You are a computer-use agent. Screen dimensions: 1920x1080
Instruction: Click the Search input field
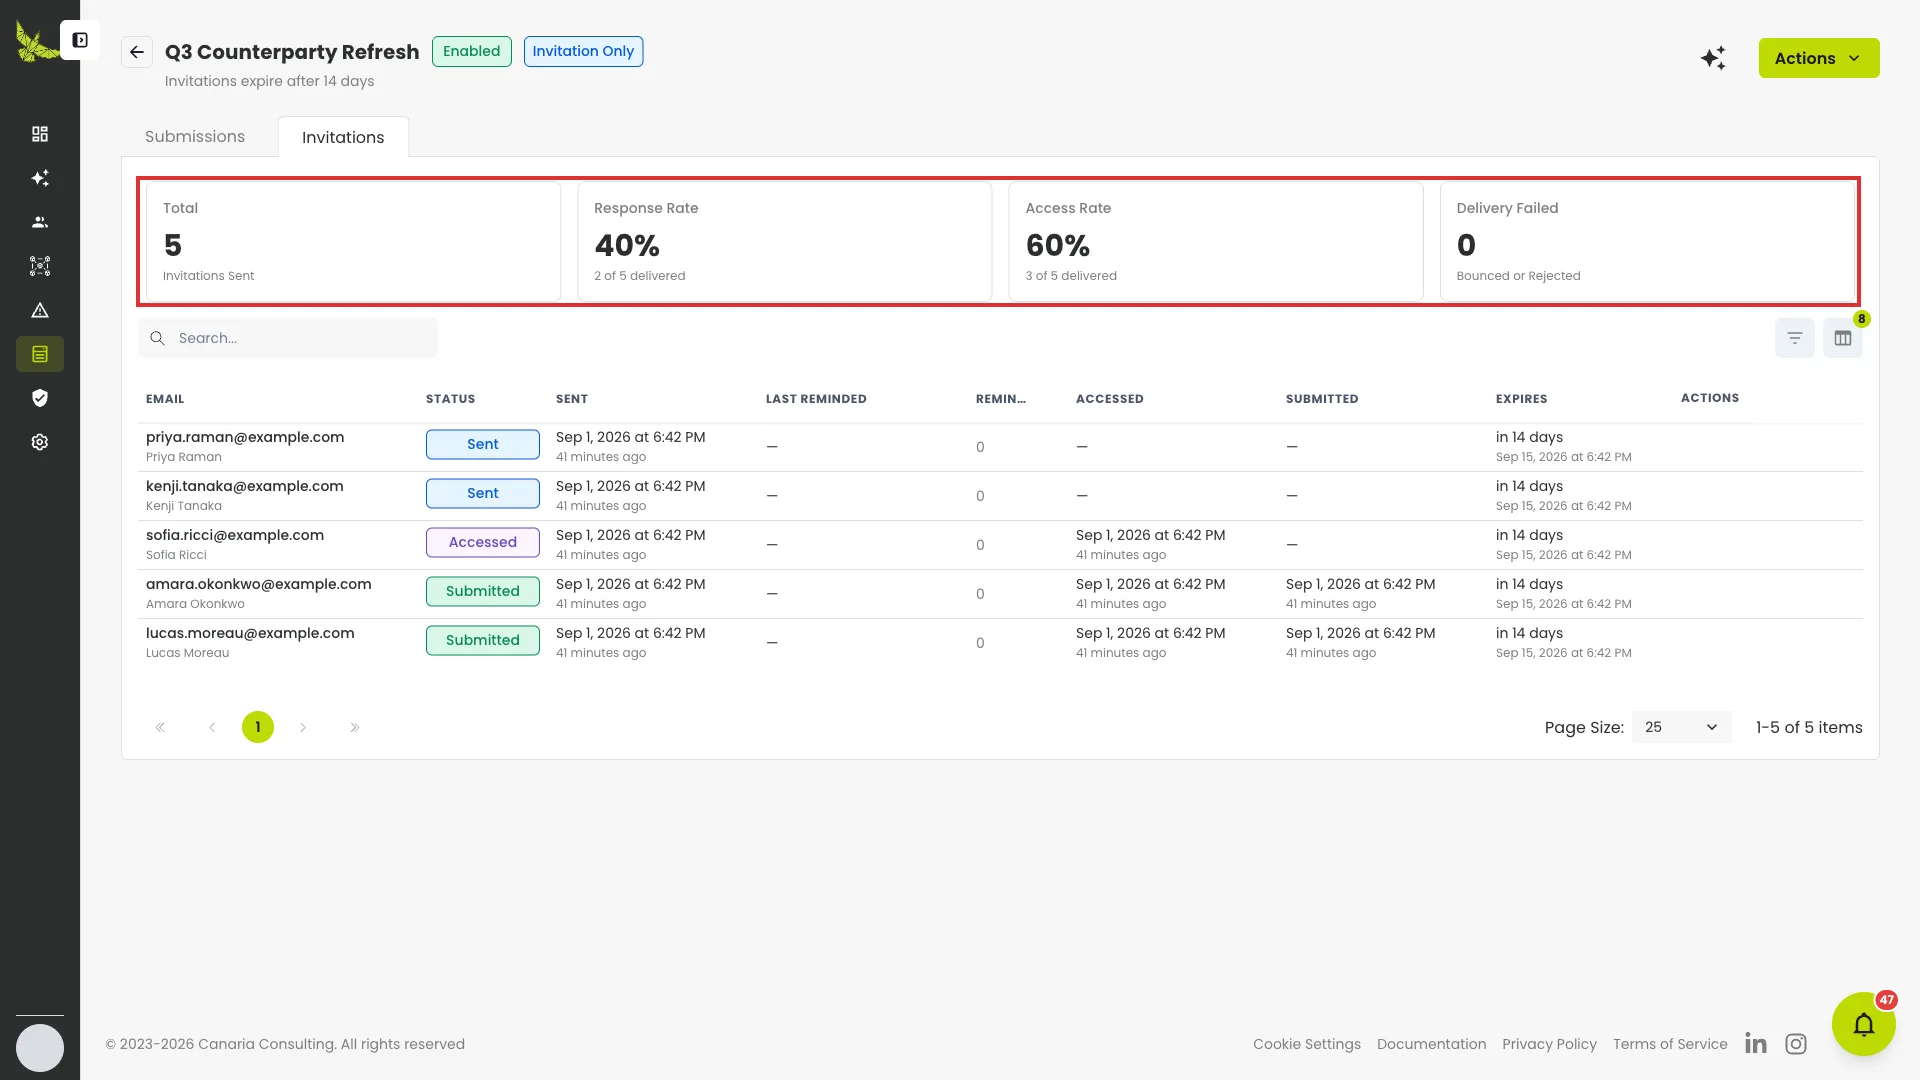(288, 338)
